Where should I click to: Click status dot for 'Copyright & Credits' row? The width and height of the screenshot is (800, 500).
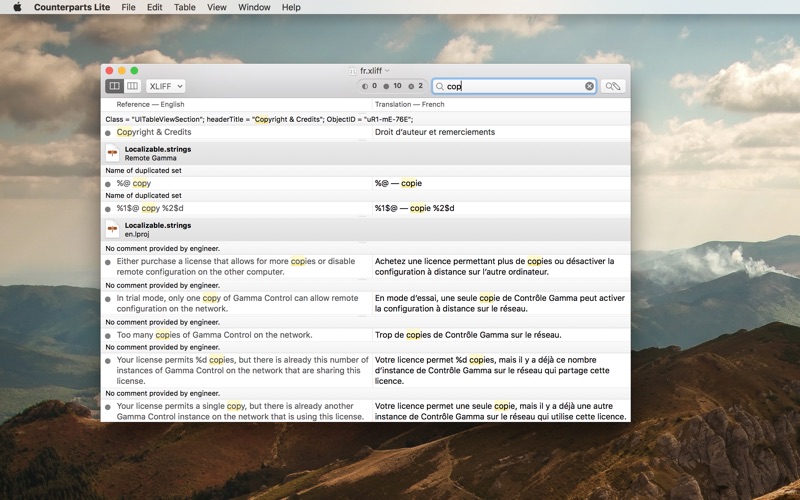pyautogui.click(x=108, y=133)
